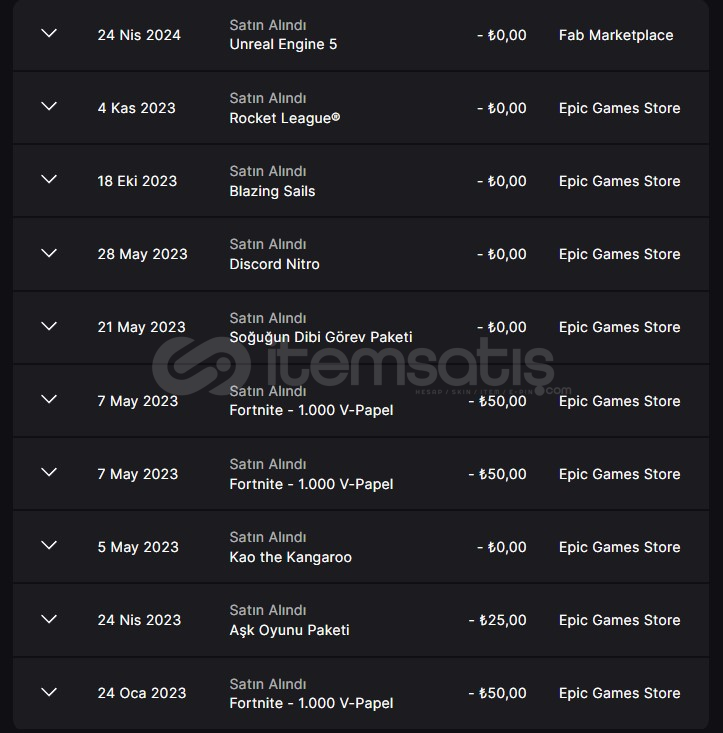Expand the Discord Nitro purchase row
Screen dimensions: 723x733
pyautogui.click(x=48, y=253)
